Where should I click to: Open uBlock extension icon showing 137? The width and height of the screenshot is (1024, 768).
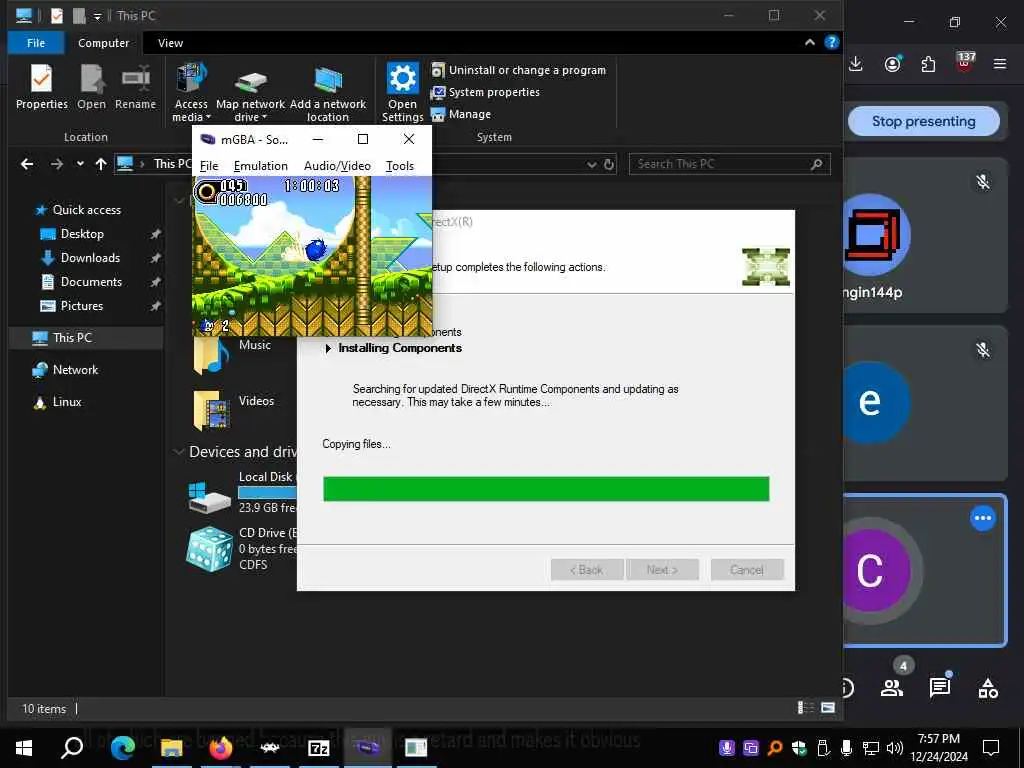click(x=965, y=63)
